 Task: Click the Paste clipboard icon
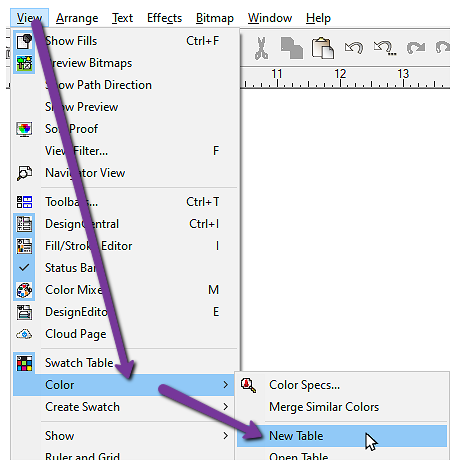pyautogui.click(x=322, y=48)
